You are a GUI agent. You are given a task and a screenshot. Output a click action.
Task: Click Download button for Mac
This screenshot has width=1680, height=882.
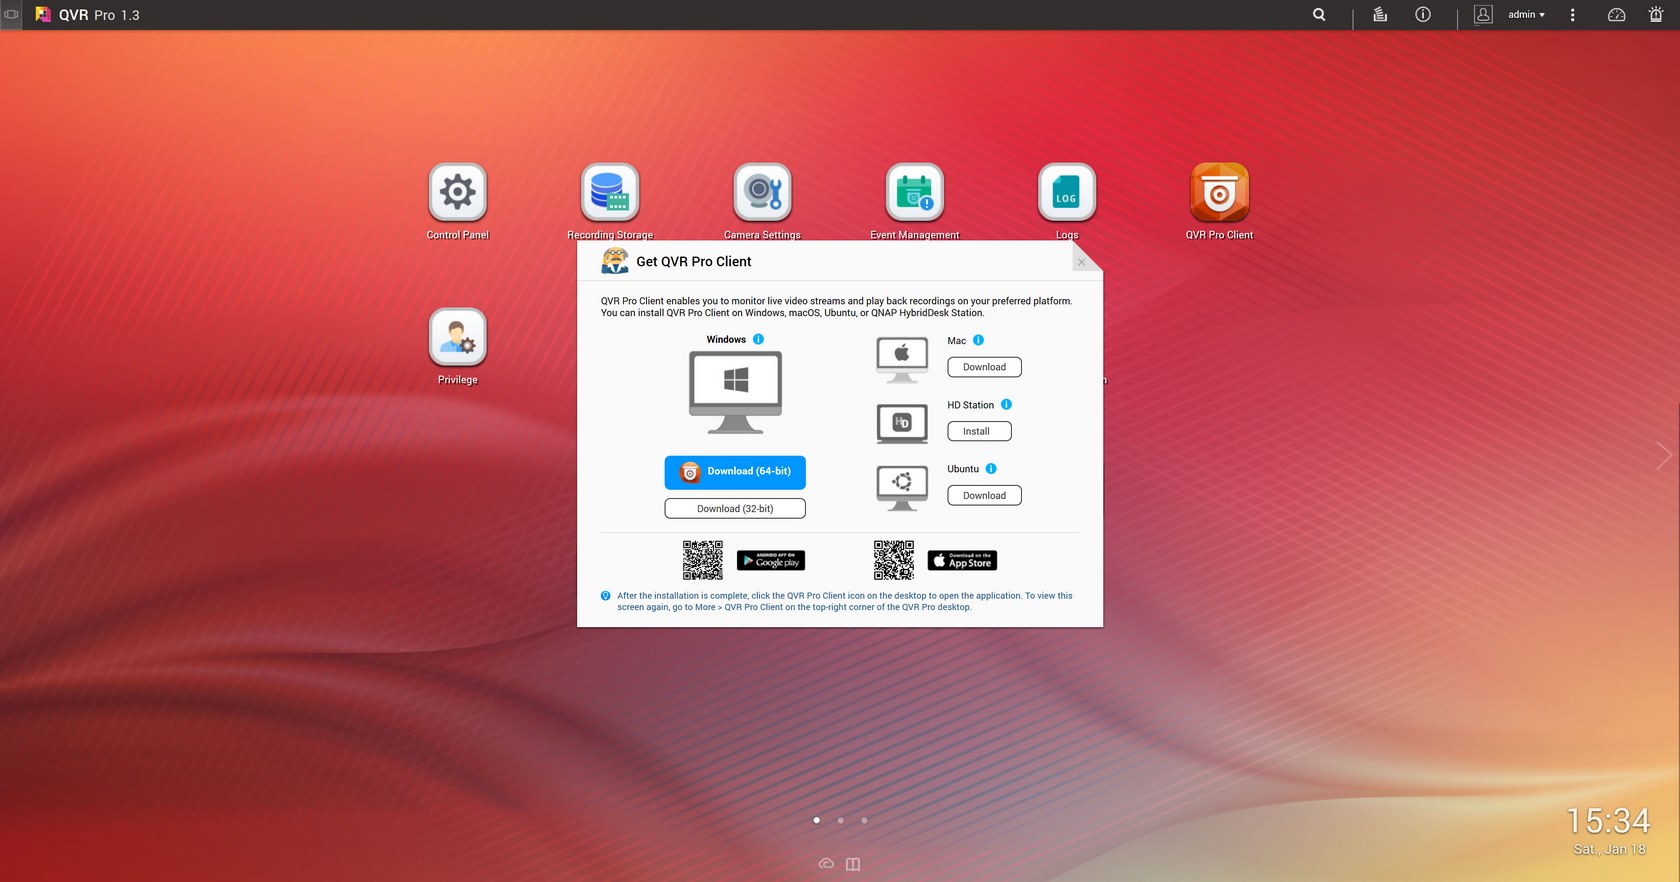(x=984, y=367)
